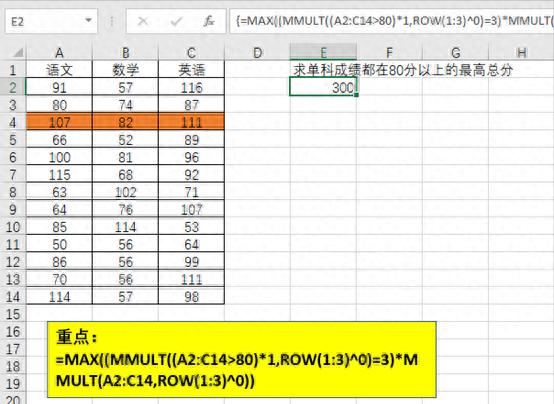Select row 9 header
Image resolution: width=554 pixels, height=404 pixels.
coord(13,210)
